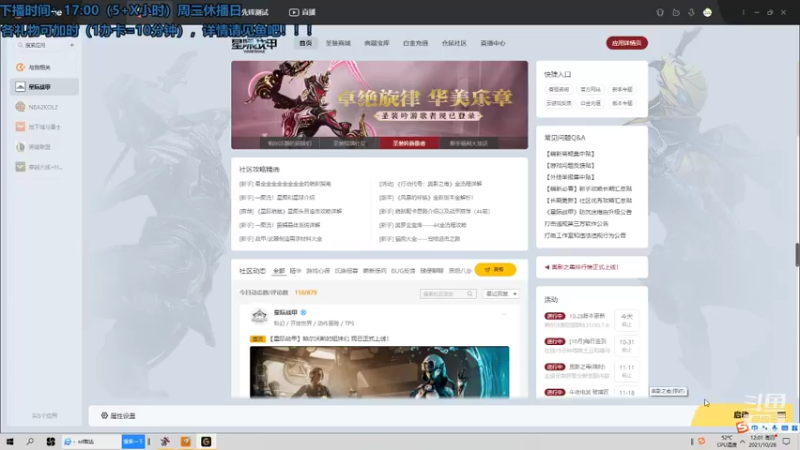Open the 10.28版本更新 activity entry
Viewport: 800px width, 450px height.
(591, 320)
